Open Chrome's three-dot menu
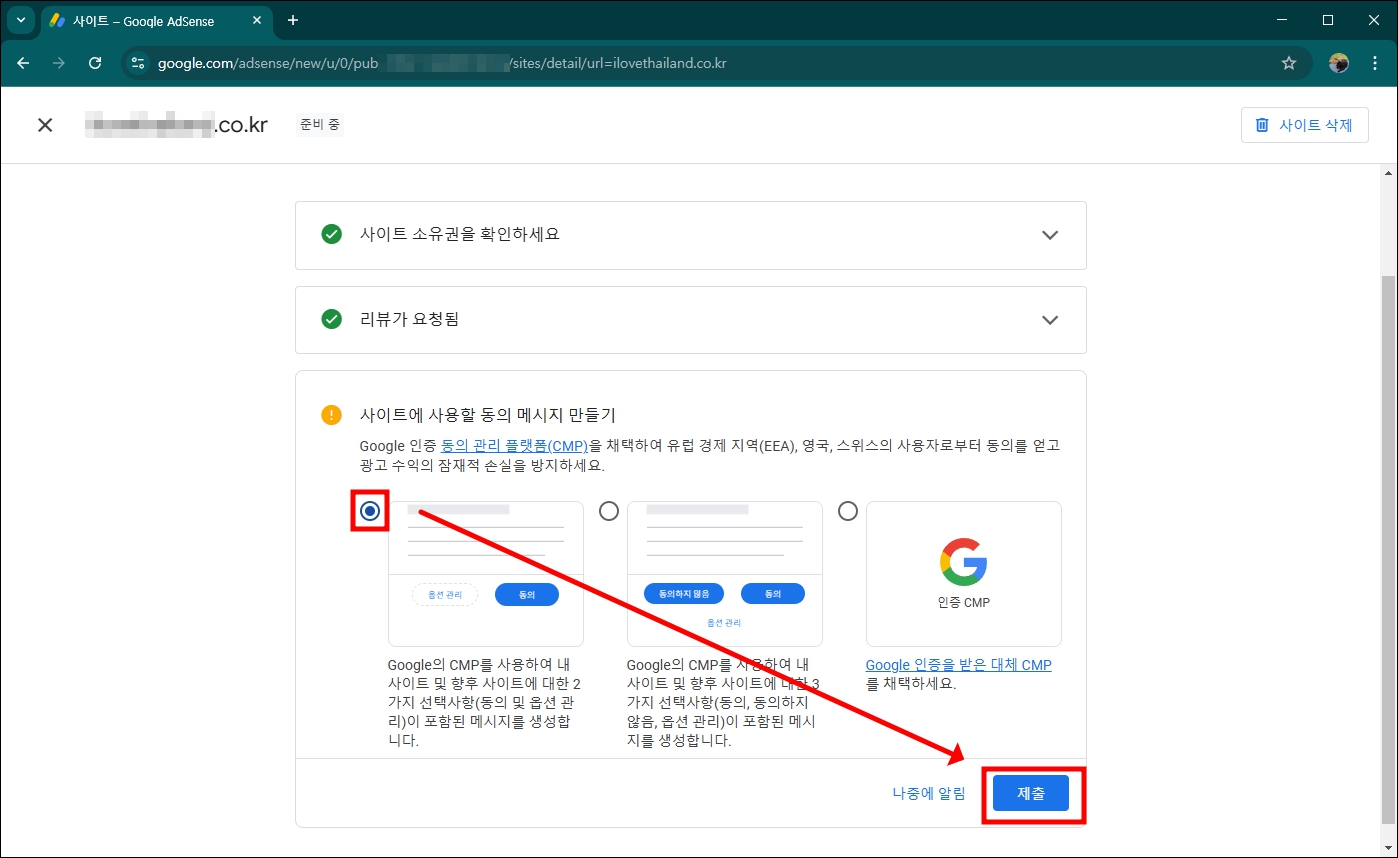This screenshot has height=858, width=1398. [x=1376, y=63]
